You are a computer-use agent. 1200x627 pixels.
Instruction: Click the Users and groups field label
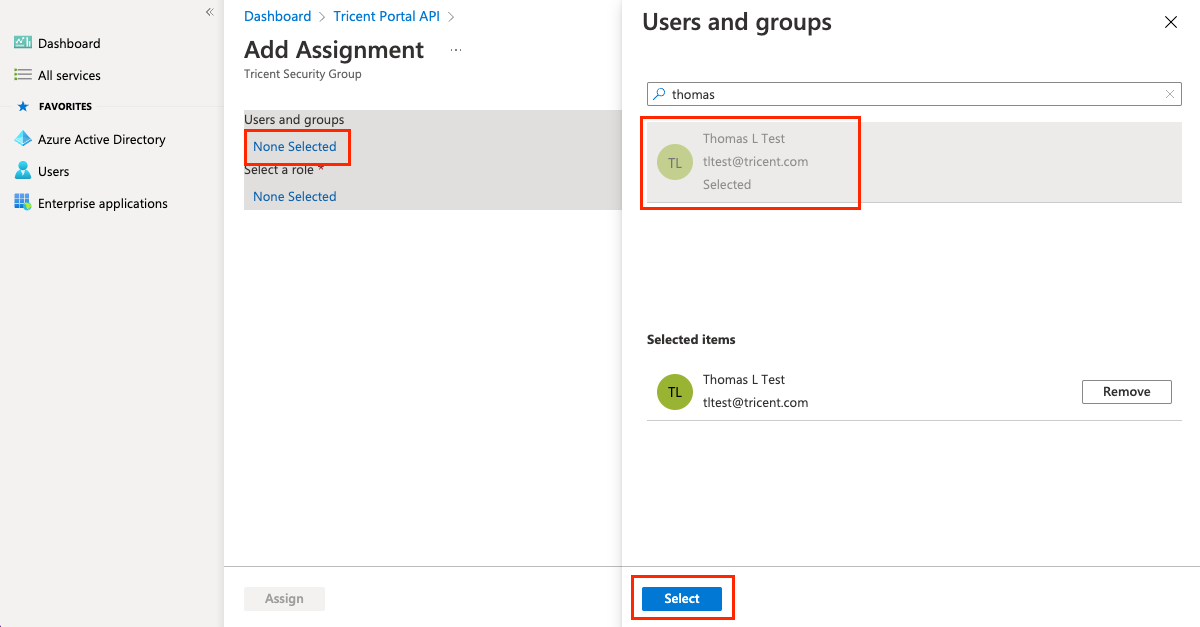tap(294, 120)
